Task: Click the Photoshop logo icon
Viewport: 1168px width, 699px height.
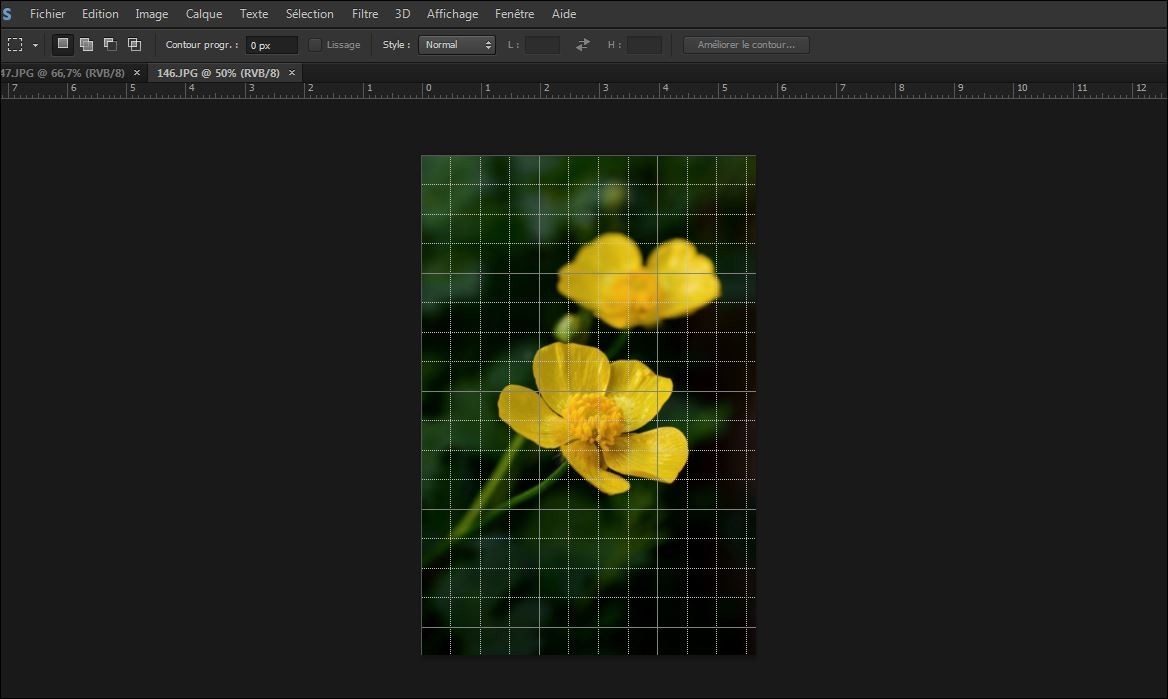Action: click(x=7, y=14)
